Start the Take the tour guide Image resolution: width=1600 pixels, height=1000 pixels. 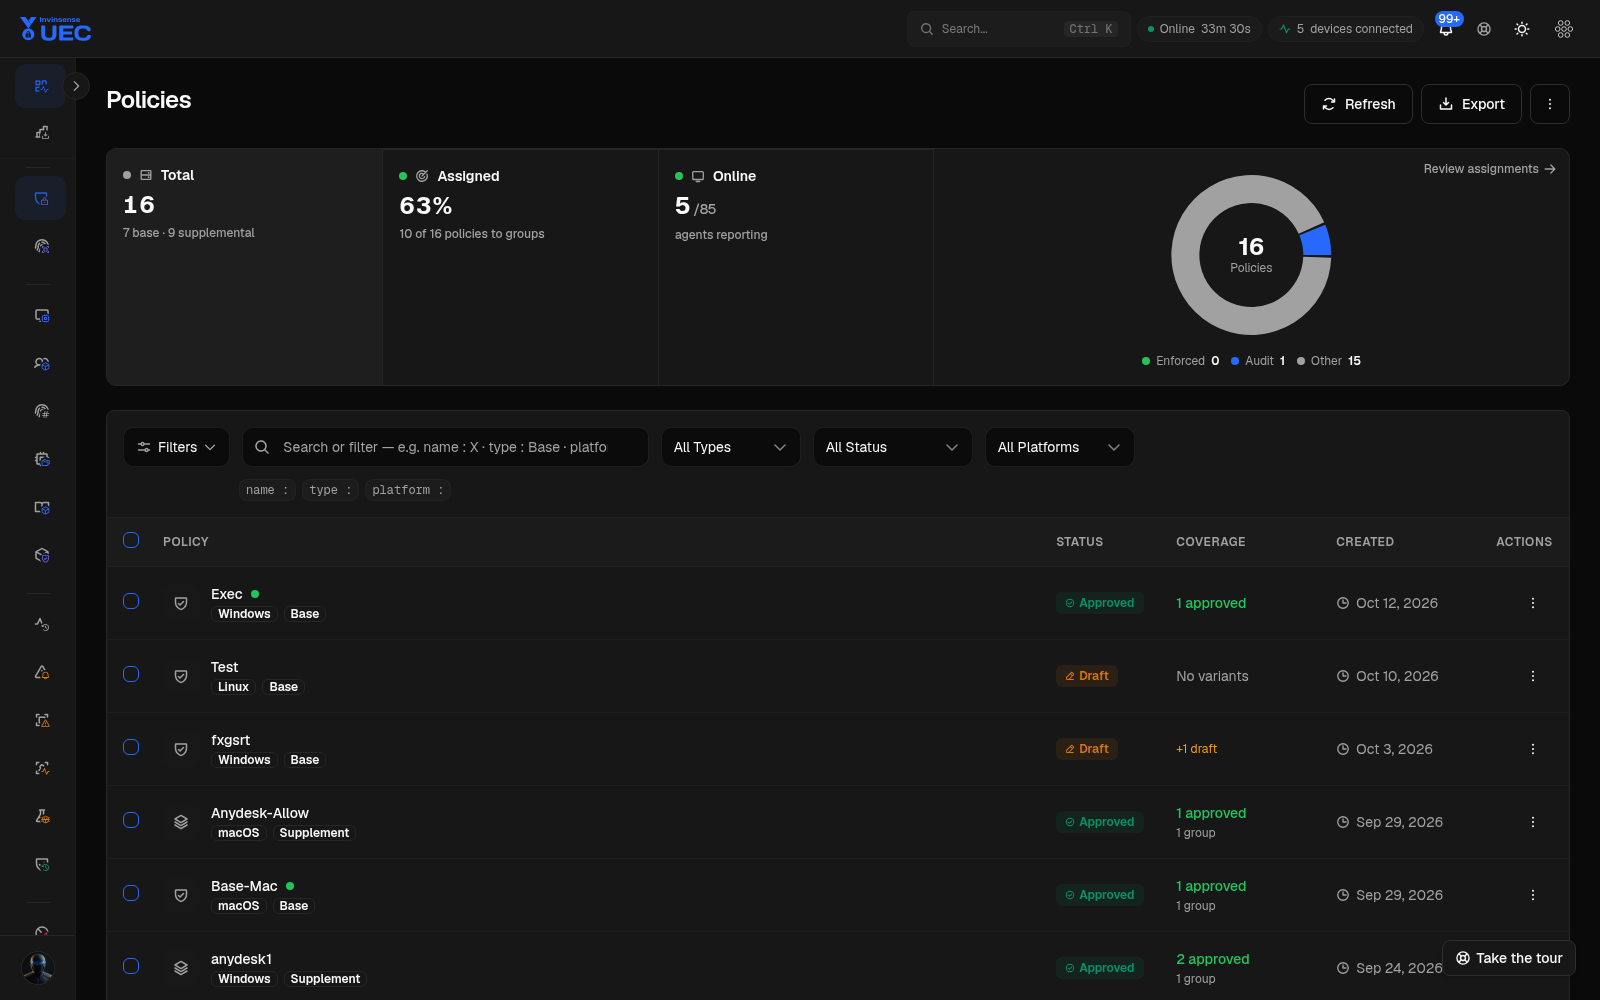1509,958
